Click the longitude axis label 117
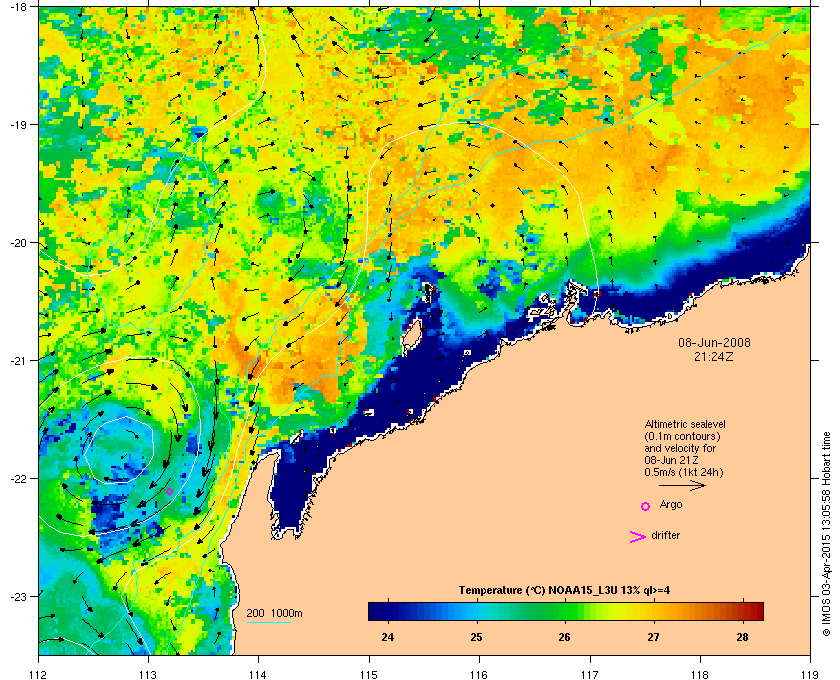The width and height of the screenshot is (840, 680). point(590,674)
